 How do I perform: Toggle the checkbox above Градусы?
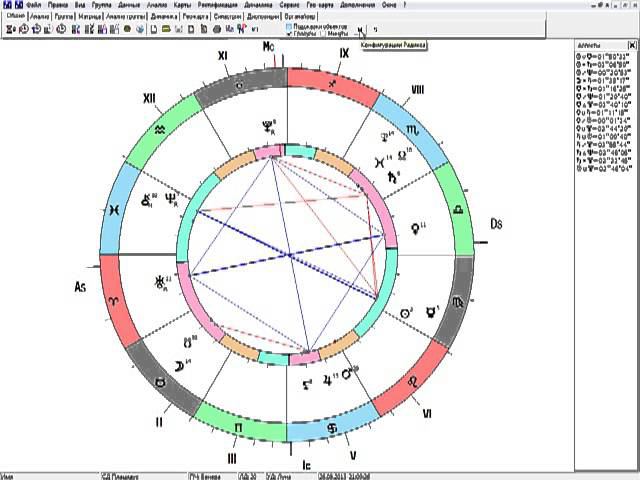click(289, 27)
